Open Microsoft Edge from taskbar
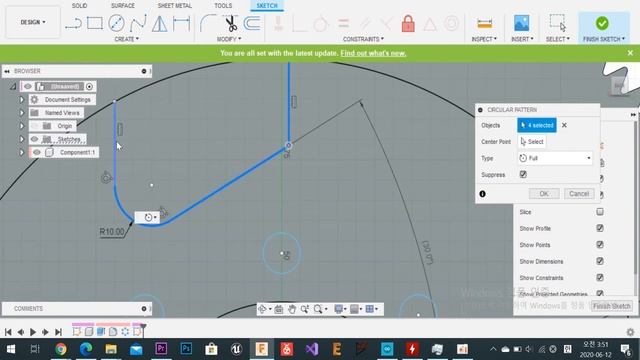 [86, 349]
